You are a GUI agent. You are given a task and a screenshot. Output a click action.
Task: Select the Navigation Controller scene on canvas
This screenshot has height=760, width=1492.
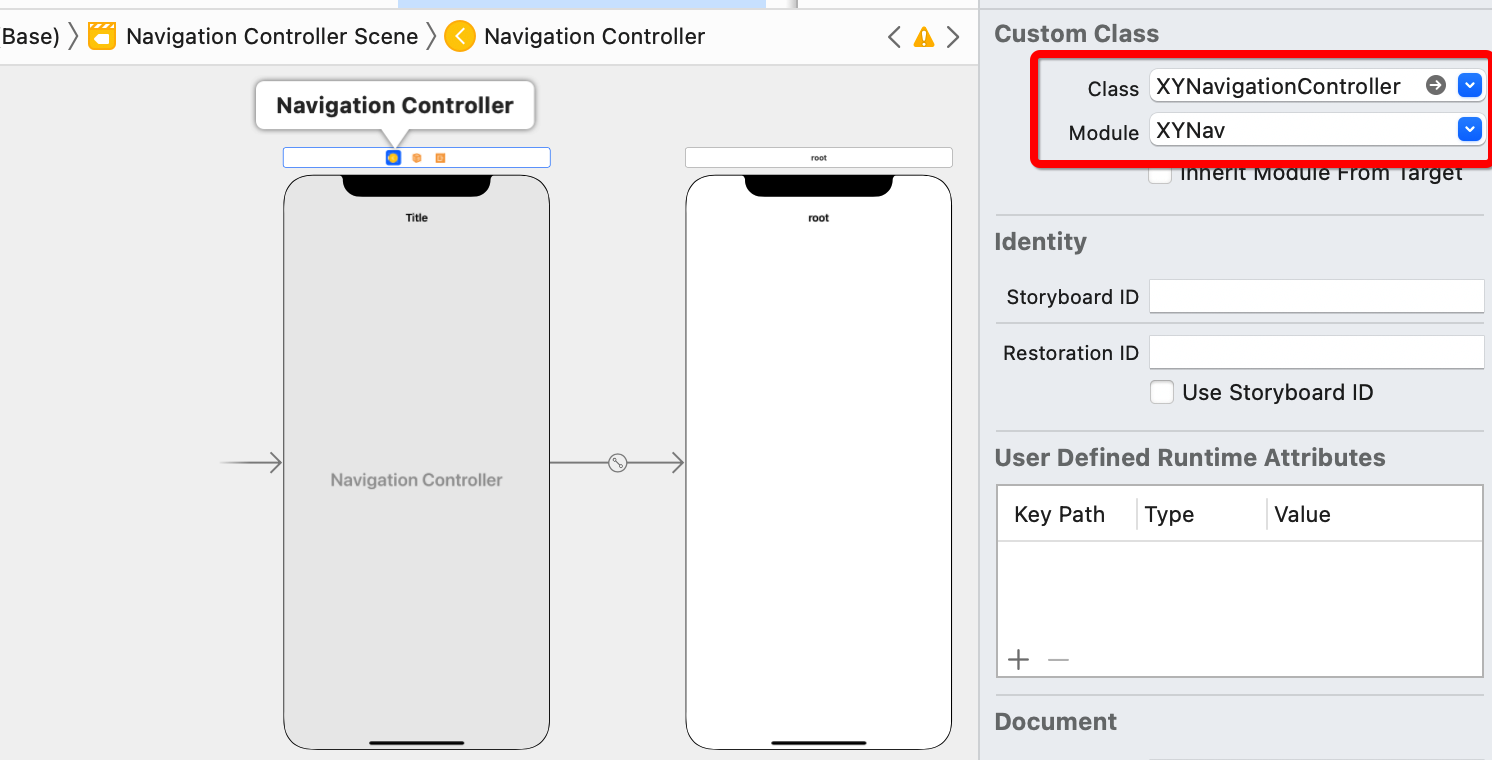tap(417, 462)
